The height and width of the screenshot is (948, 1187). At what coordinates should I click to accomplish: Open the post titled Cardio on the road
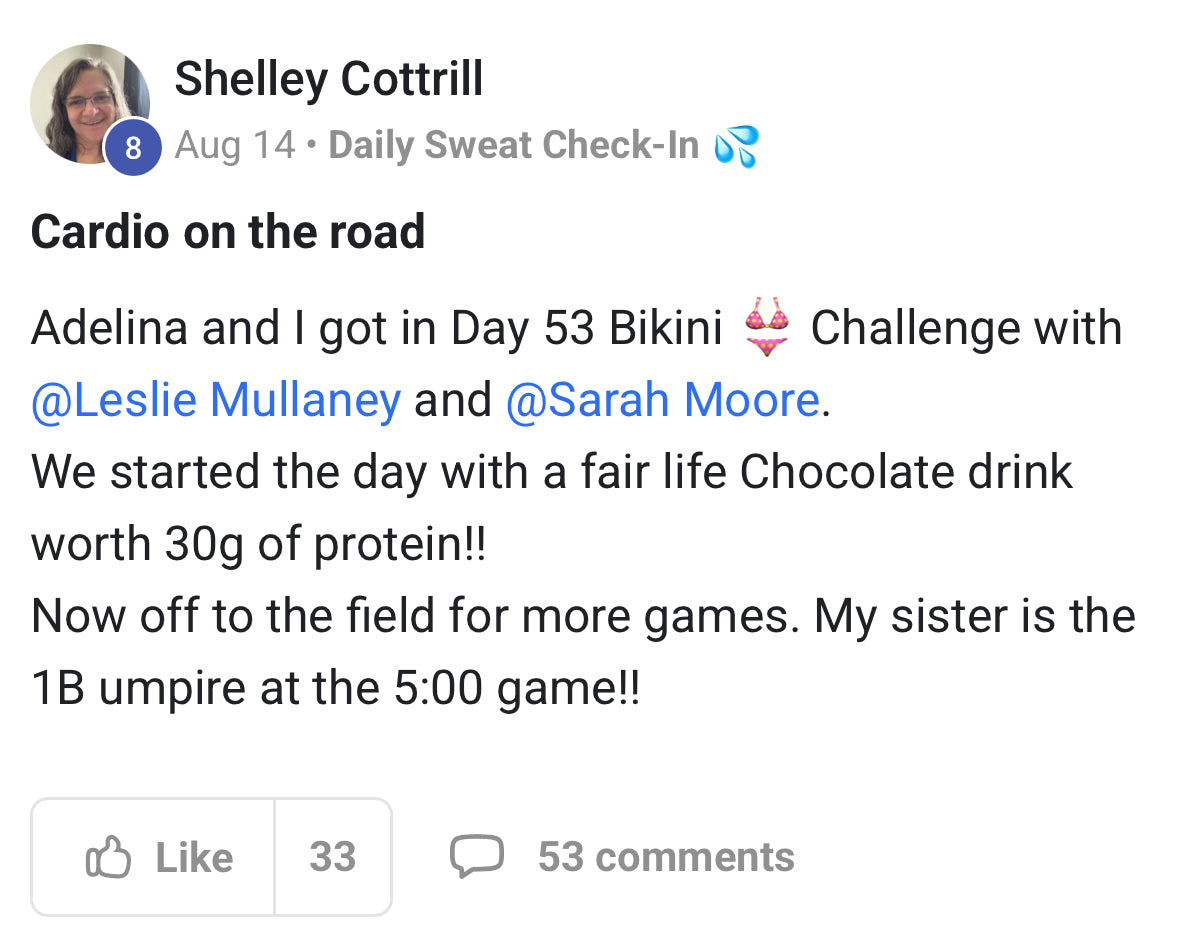(228, 232)
